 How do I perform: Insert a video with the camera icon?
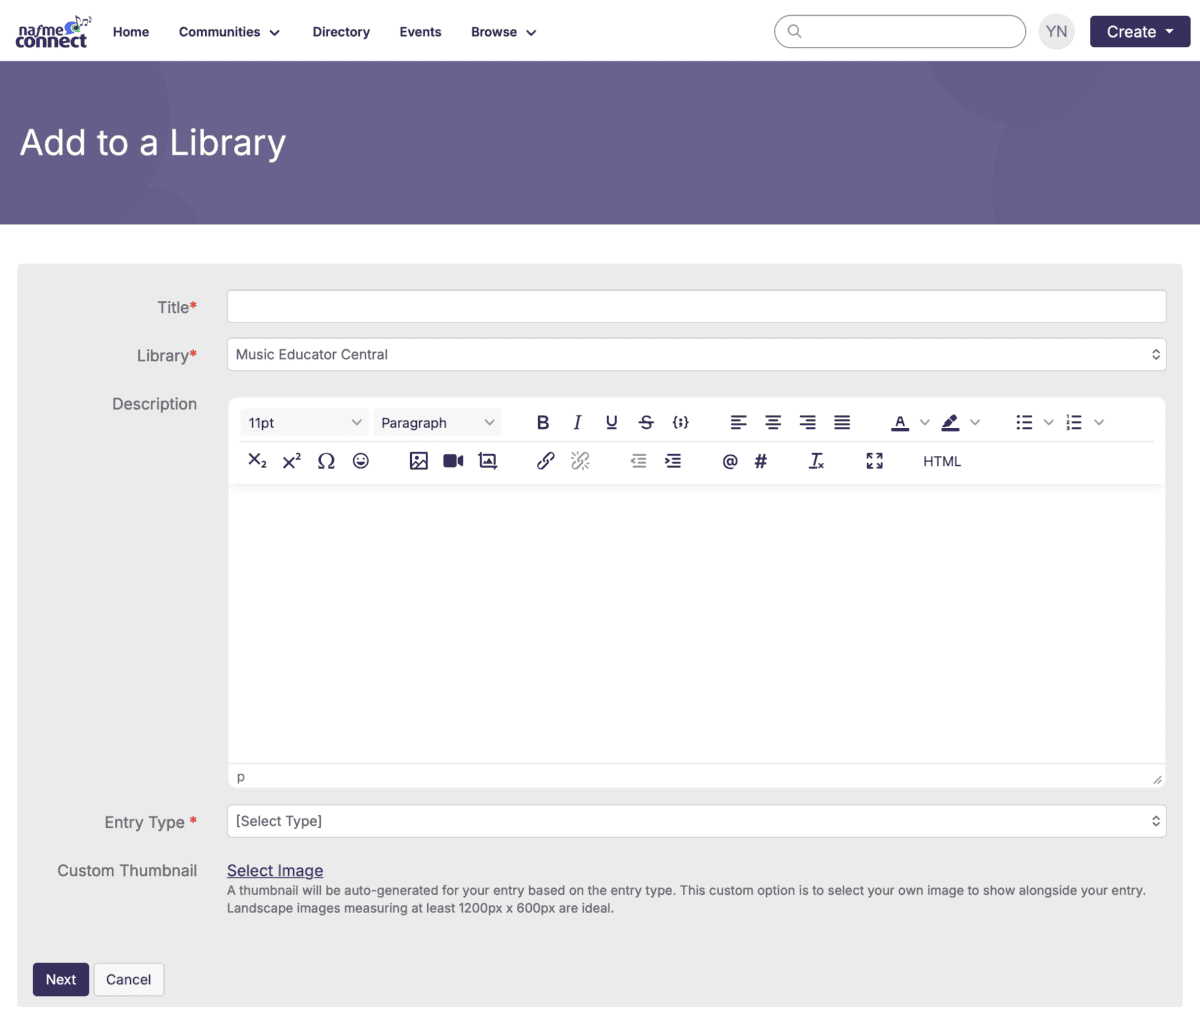453,461
